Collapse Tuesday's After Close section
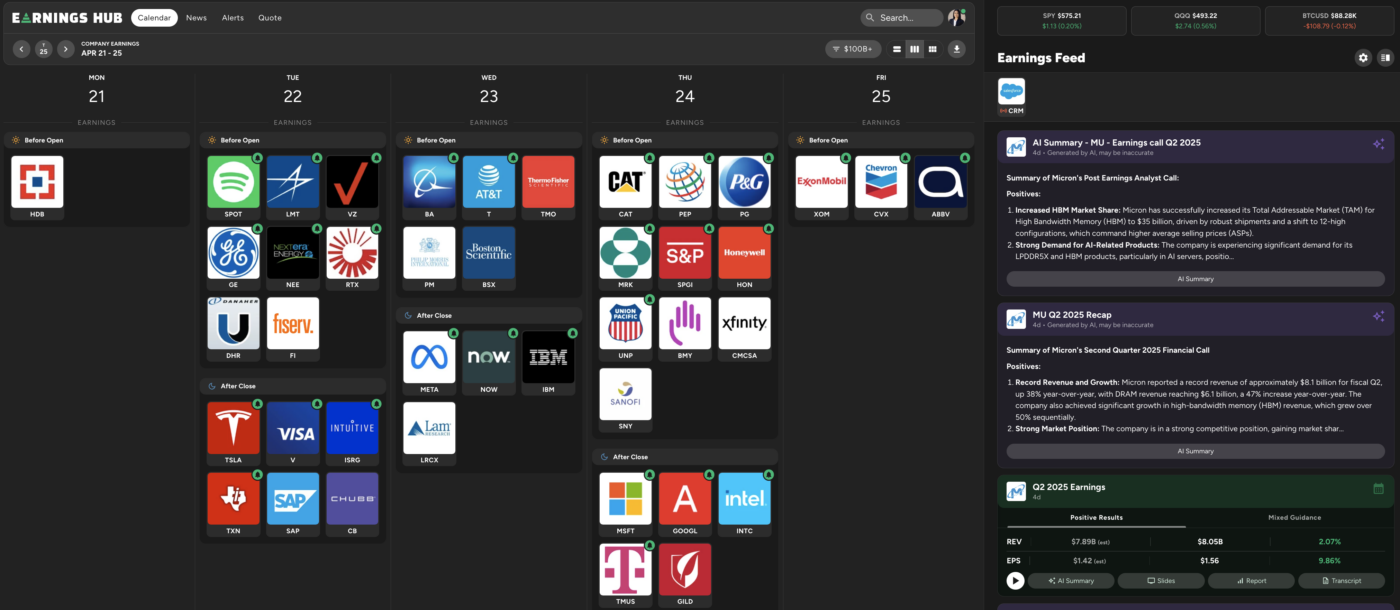Image resolution: width=1400 pixels, height=610 pixels. click(293, 386)
